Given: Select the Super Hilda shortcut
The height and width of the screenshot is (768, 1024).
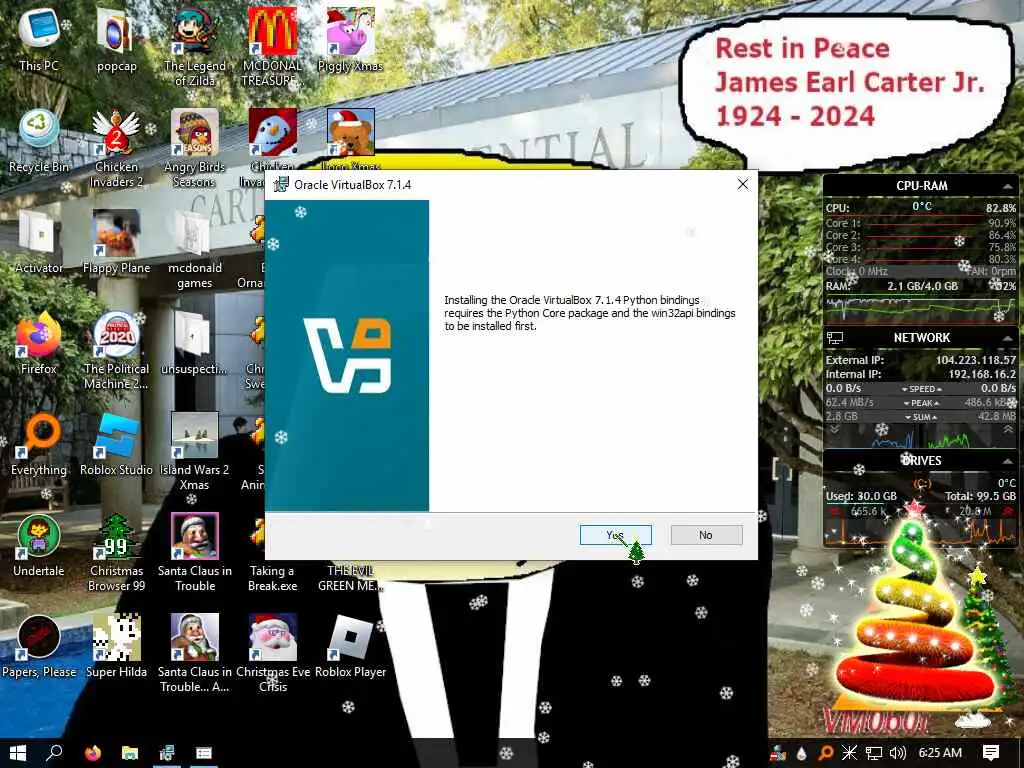Looking at the screenshot, I should click(x=116, y=647).
